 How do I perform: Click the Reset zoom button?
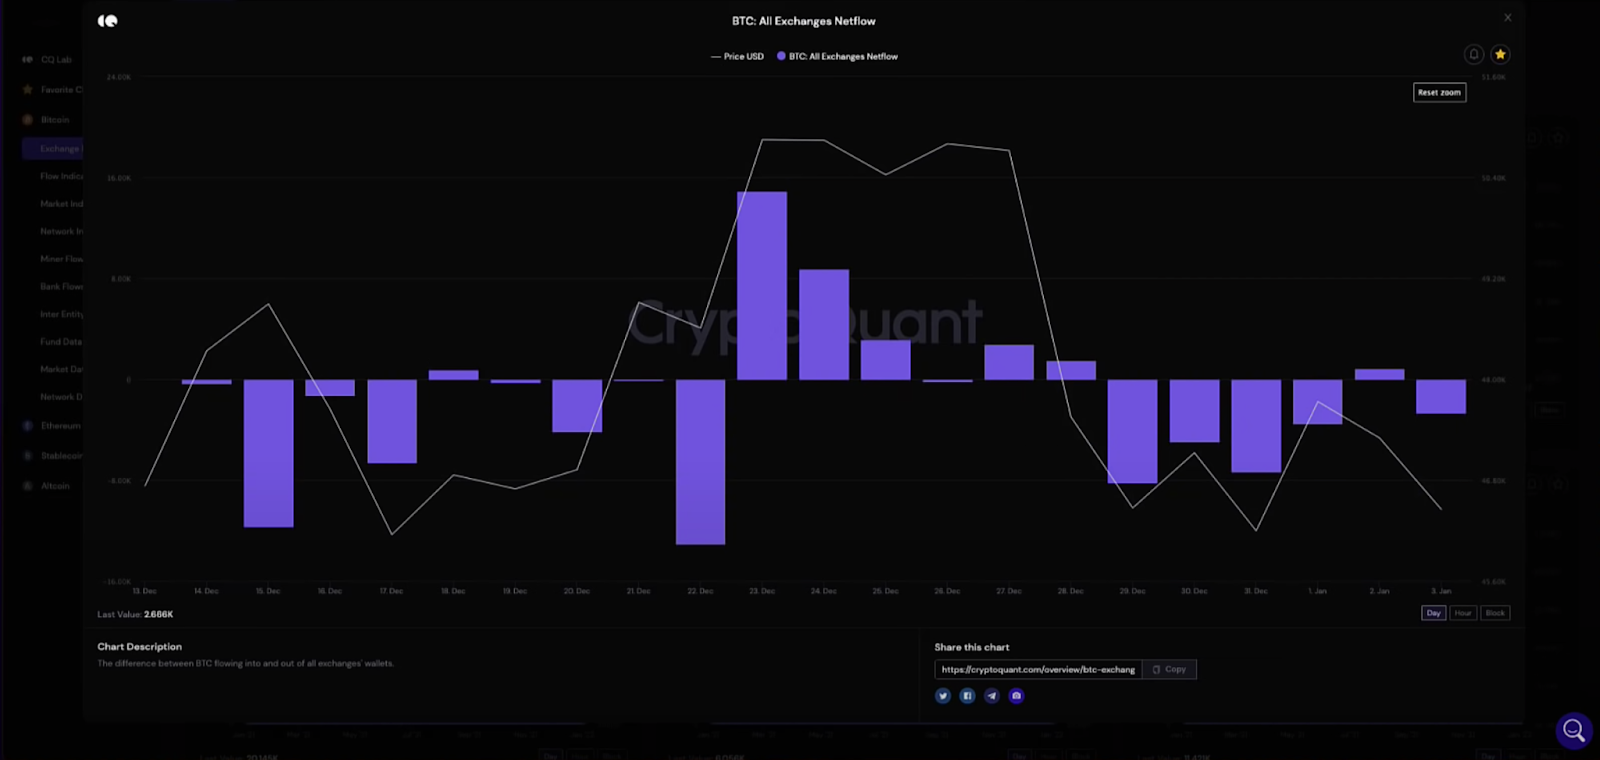tap(1439, 92)
